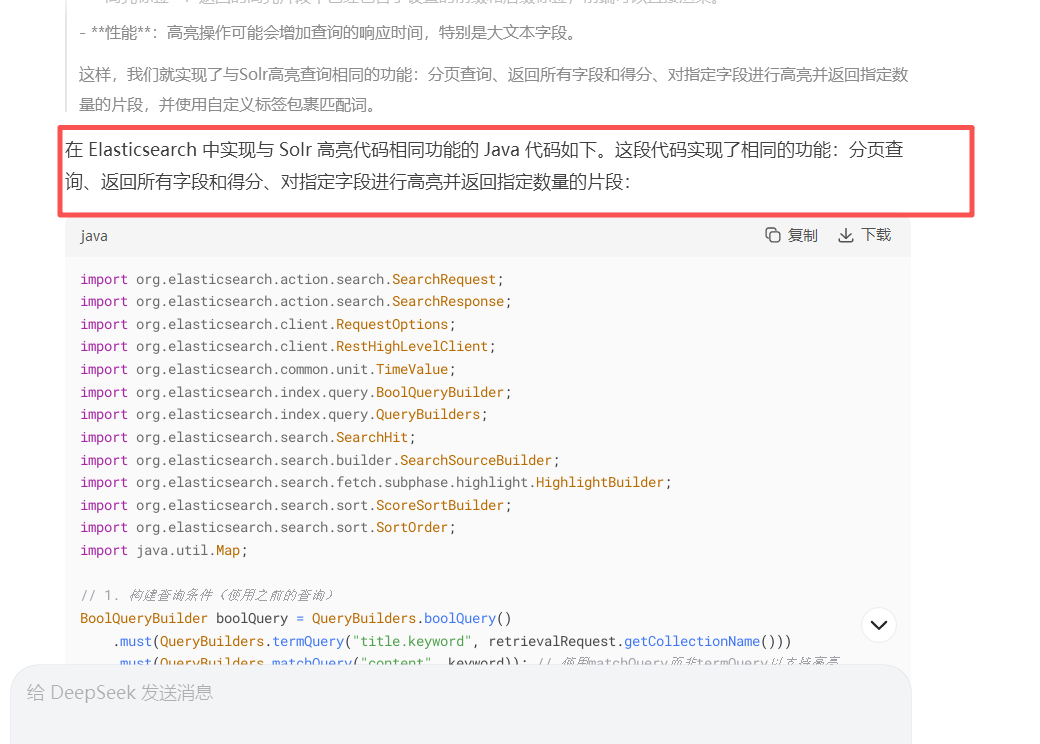Click the QueryBuilders import line
The image size is (1040, 744).
284,414
